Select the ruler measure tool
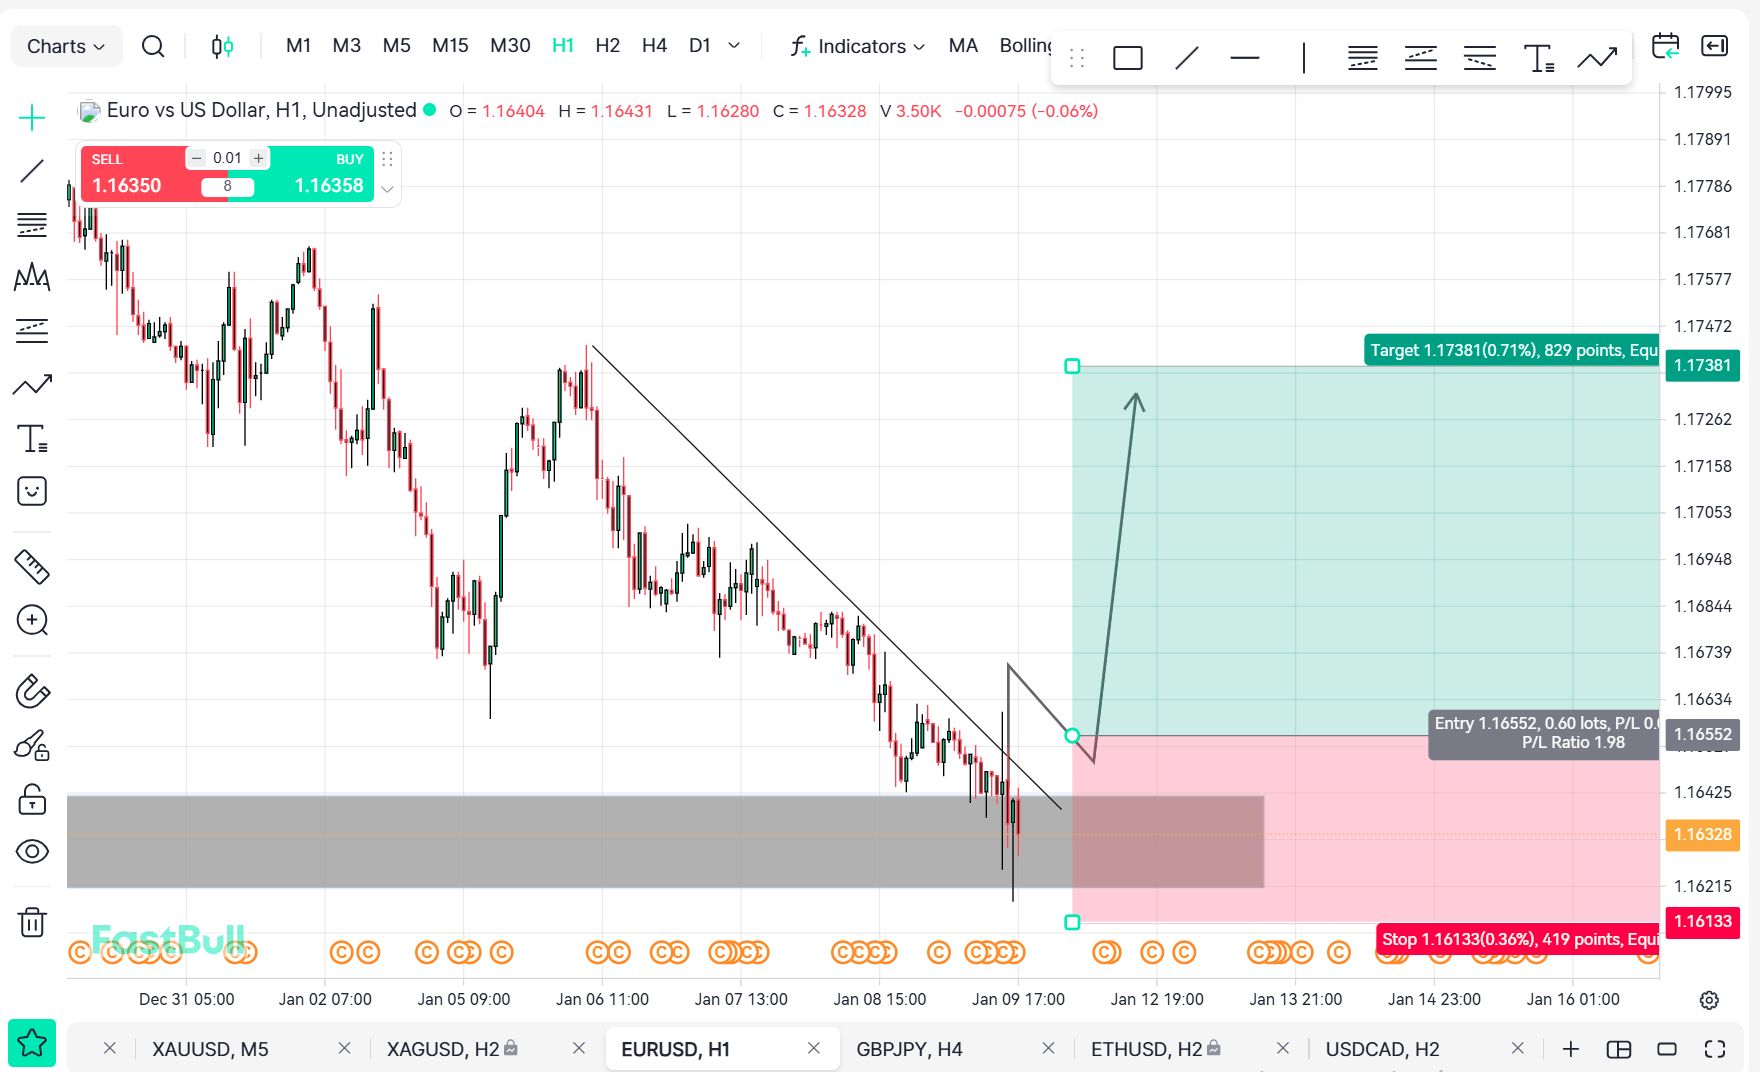Image resolution: width=1760 pixels, height=1072 pixels. pyautogui.click(x=32, y=567)
